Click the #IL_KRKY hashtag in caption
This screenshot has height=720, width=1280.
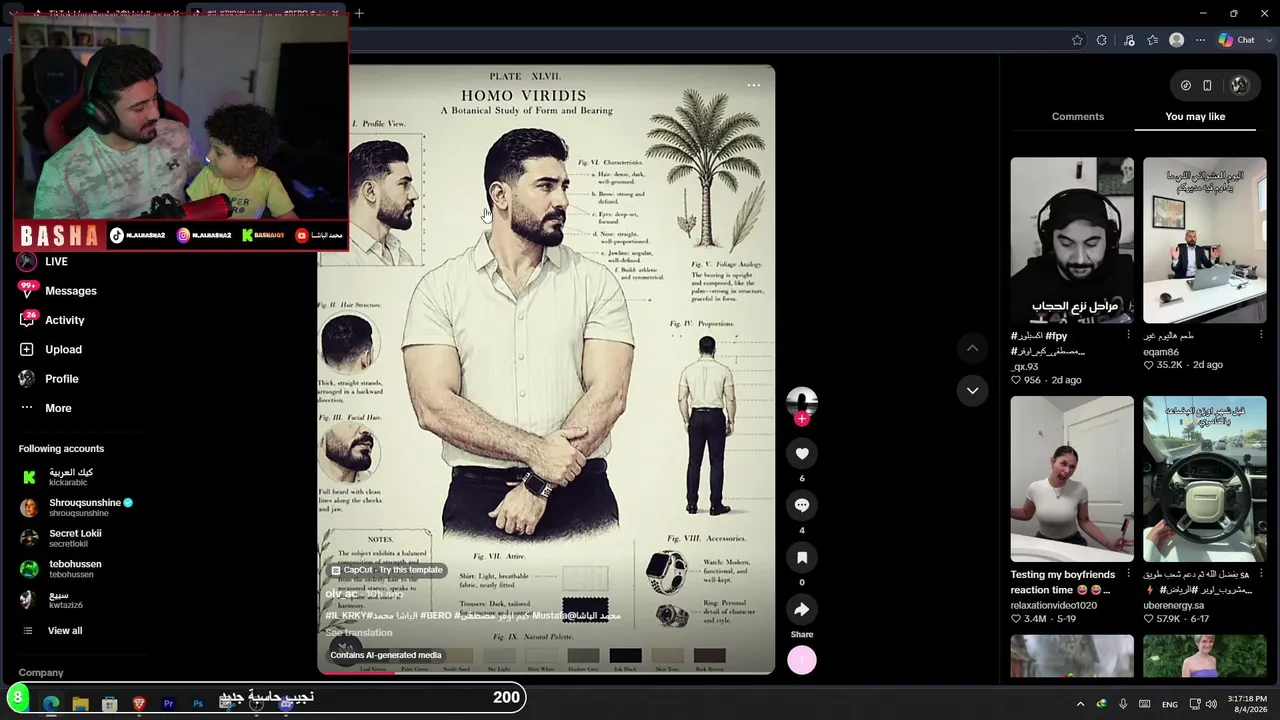coord(346,616)
